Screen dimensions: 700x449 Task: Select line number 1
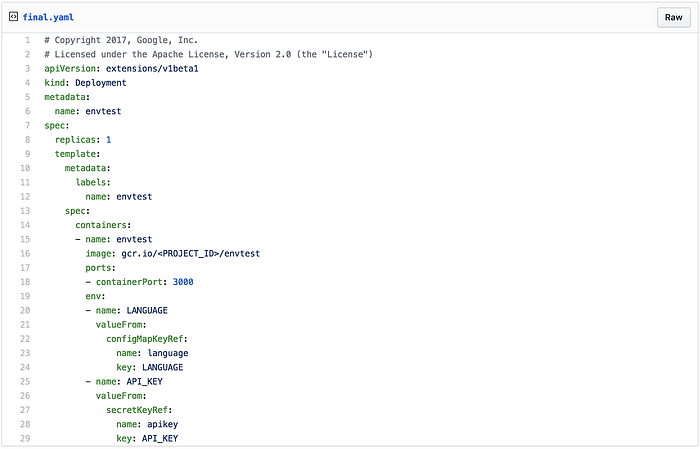(28, 40)
